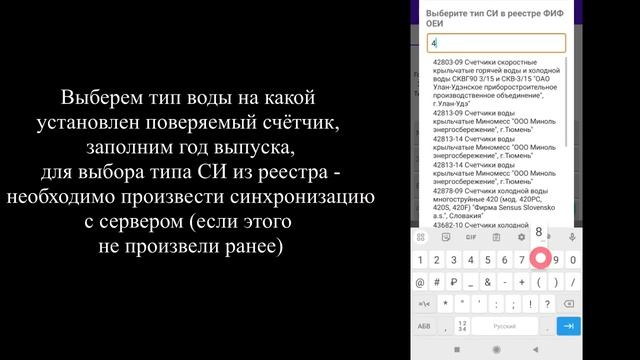Tap the single apostrophe key

coord(479,304)
